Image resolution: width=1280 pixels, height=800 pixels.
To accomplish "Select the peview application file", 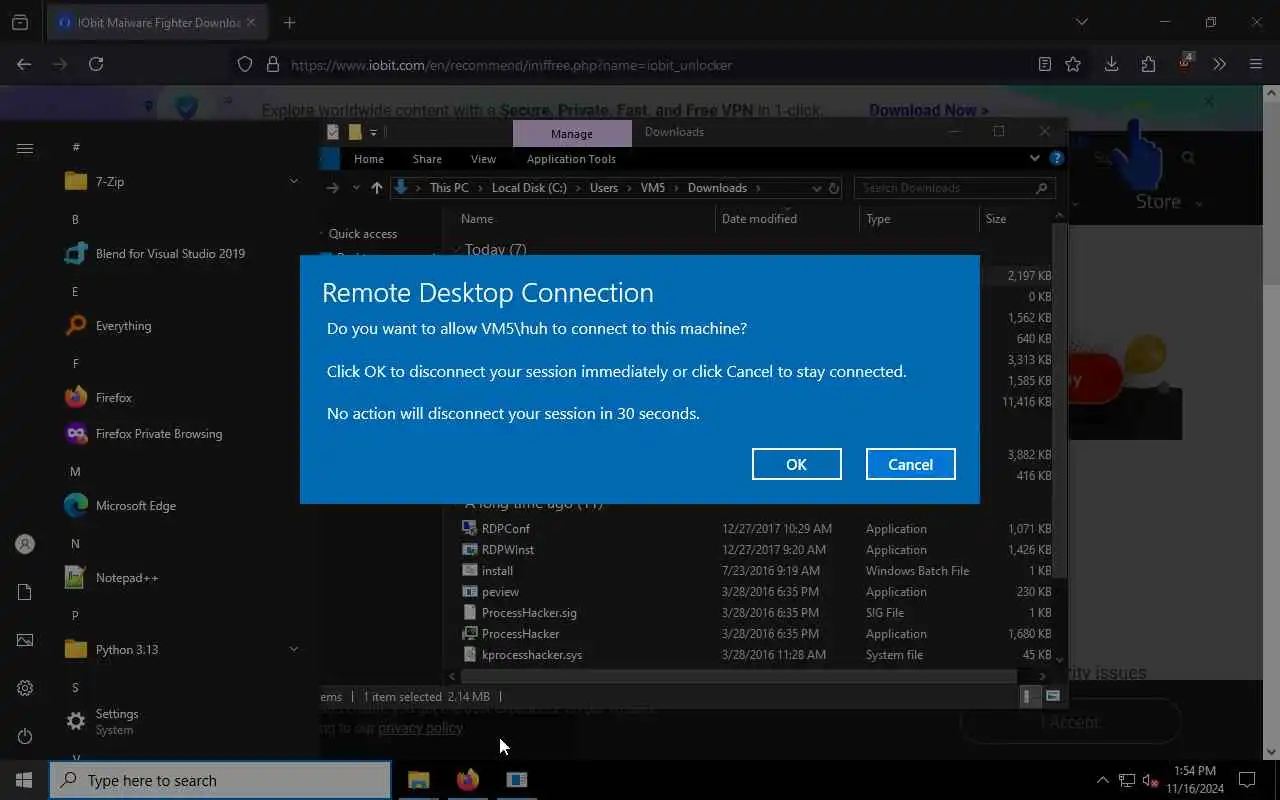I will pyautogui.click(x=500, y=591).
